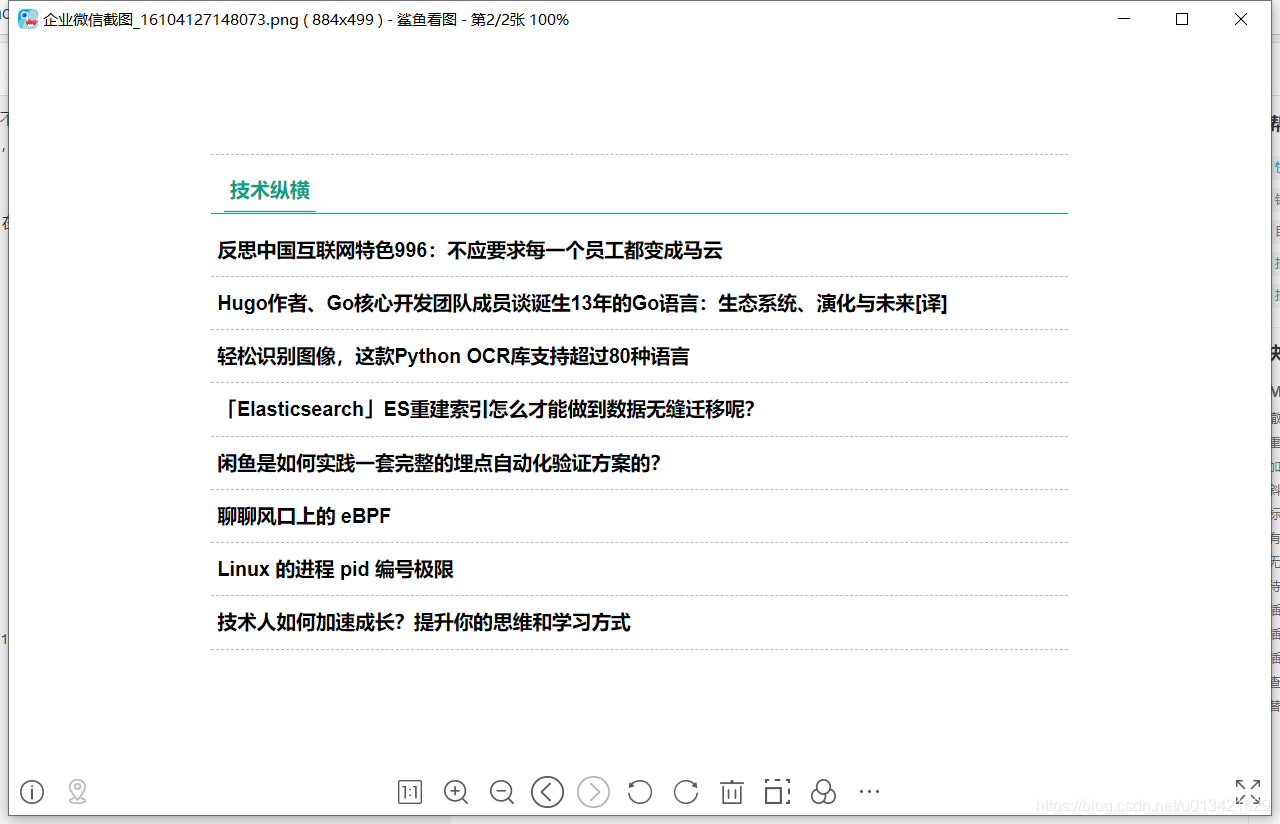The height and width of the screenshot is (824, 1280).
Task: Select the crop tool
Action: pyautogui.click(x=777, y=792)
